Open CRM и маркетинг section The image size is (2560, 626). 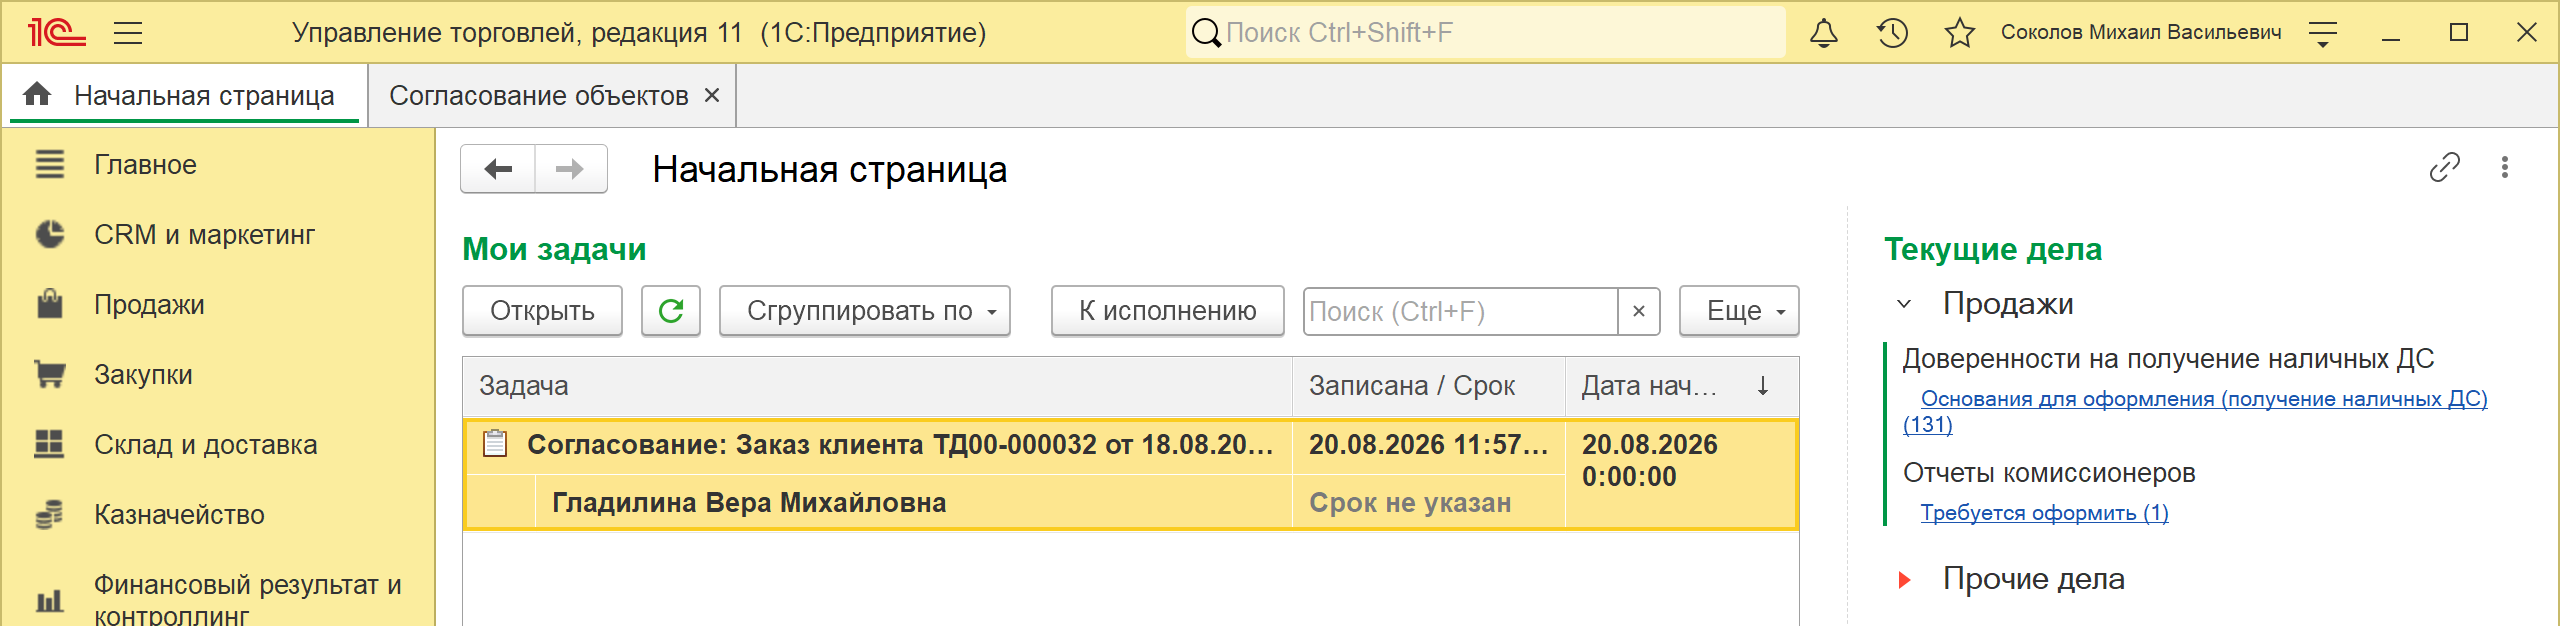(x=204, y=235)
